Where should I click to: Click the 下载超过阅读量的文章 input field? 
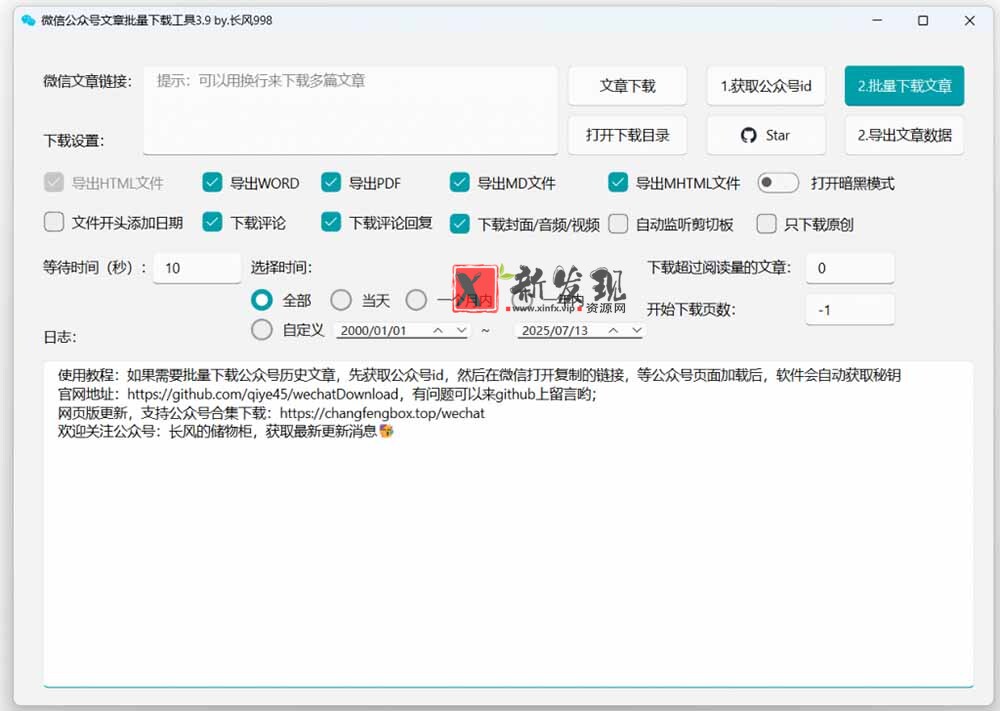849,268
